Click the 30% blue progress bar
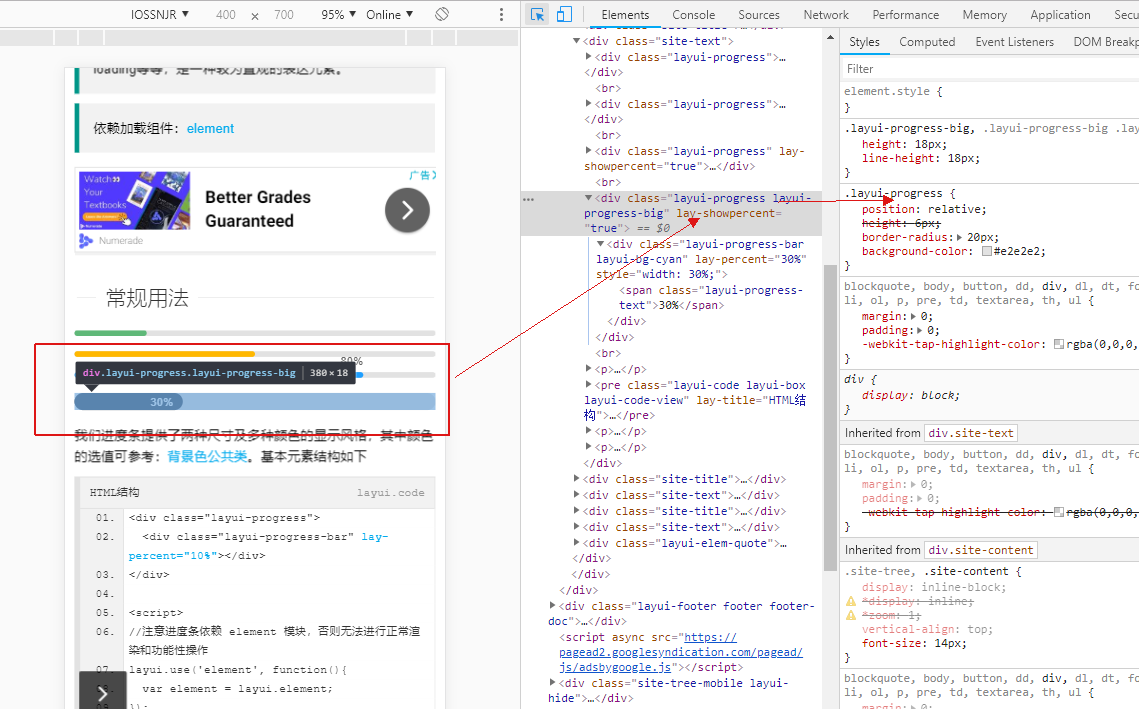This screenshot has height=709, width=1139. [x=255, y=402]
